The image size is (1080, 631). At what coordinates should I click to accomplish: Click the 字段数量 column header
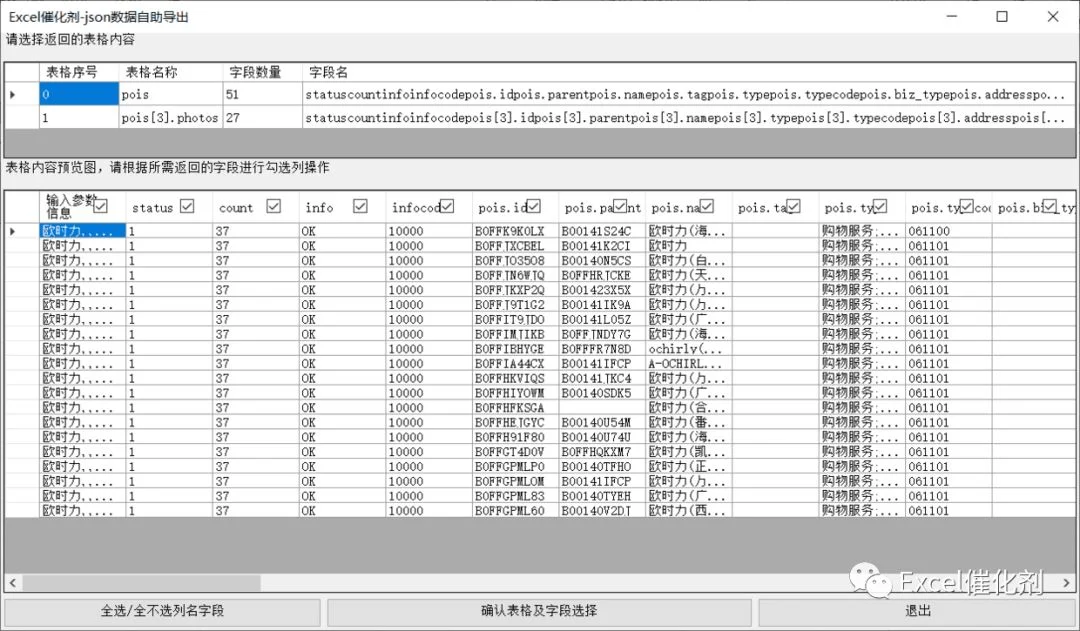[x=262, y=72]
